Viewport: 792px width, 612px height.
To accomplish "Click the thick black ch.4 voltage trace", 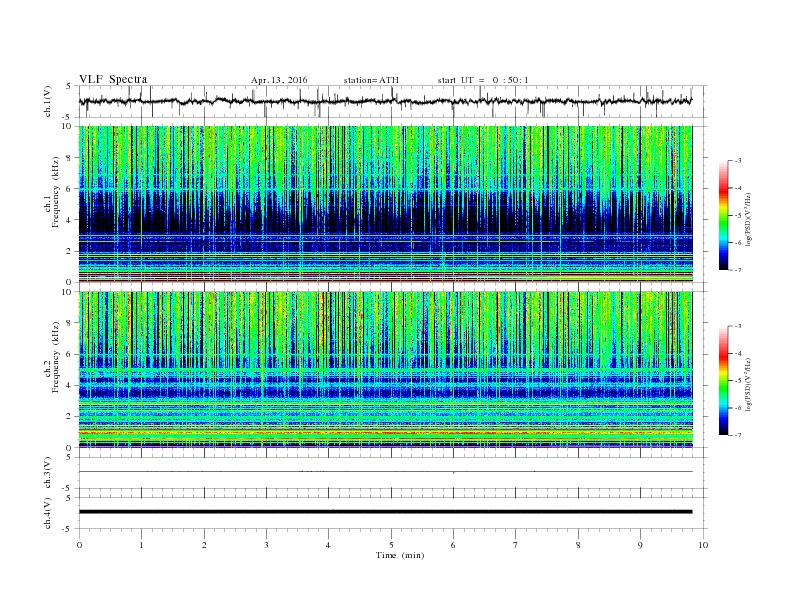I will pyautogui.click(x=385, y=512).
